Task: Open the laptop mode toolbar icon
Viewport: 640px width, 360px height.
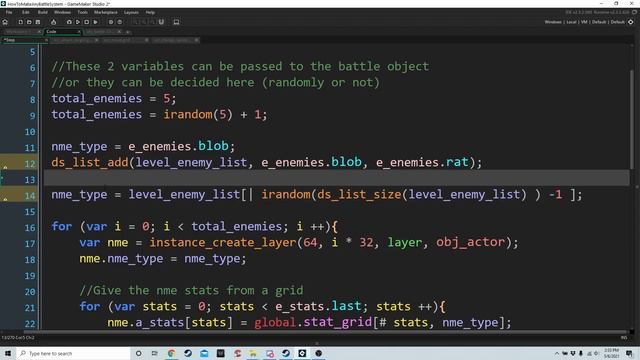Action: pos(176,22)
